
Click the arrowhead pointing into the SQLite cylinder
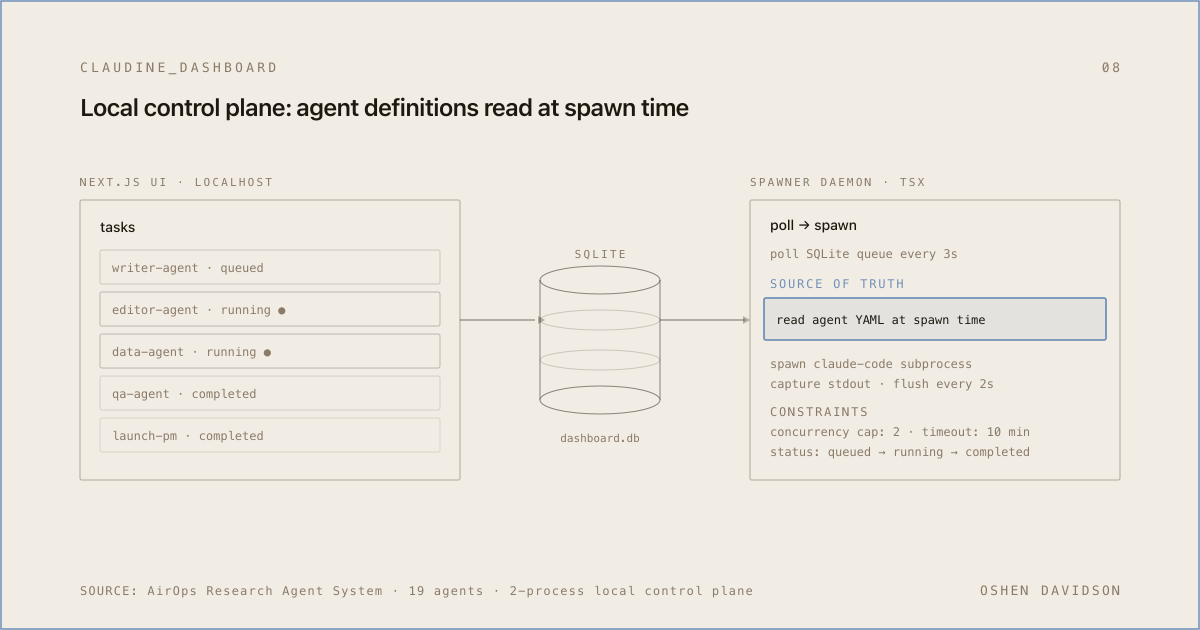point(541,320)
